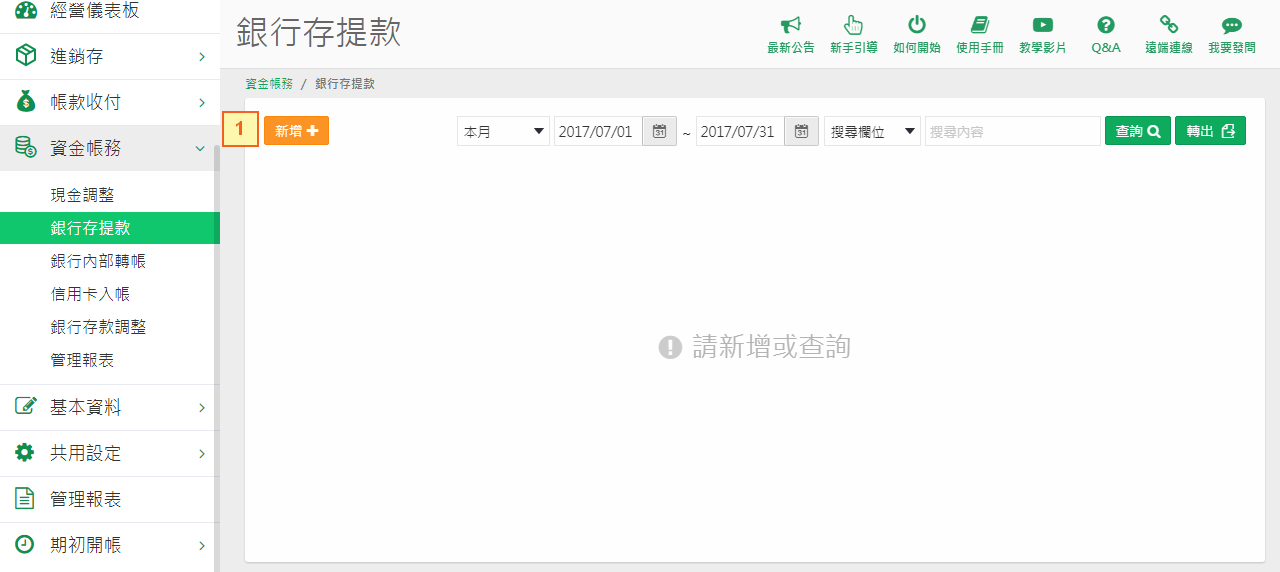Expand the 期初開帳 menu chevron
This screenshot has height=572, width=1280.
[x=201, y=546]
